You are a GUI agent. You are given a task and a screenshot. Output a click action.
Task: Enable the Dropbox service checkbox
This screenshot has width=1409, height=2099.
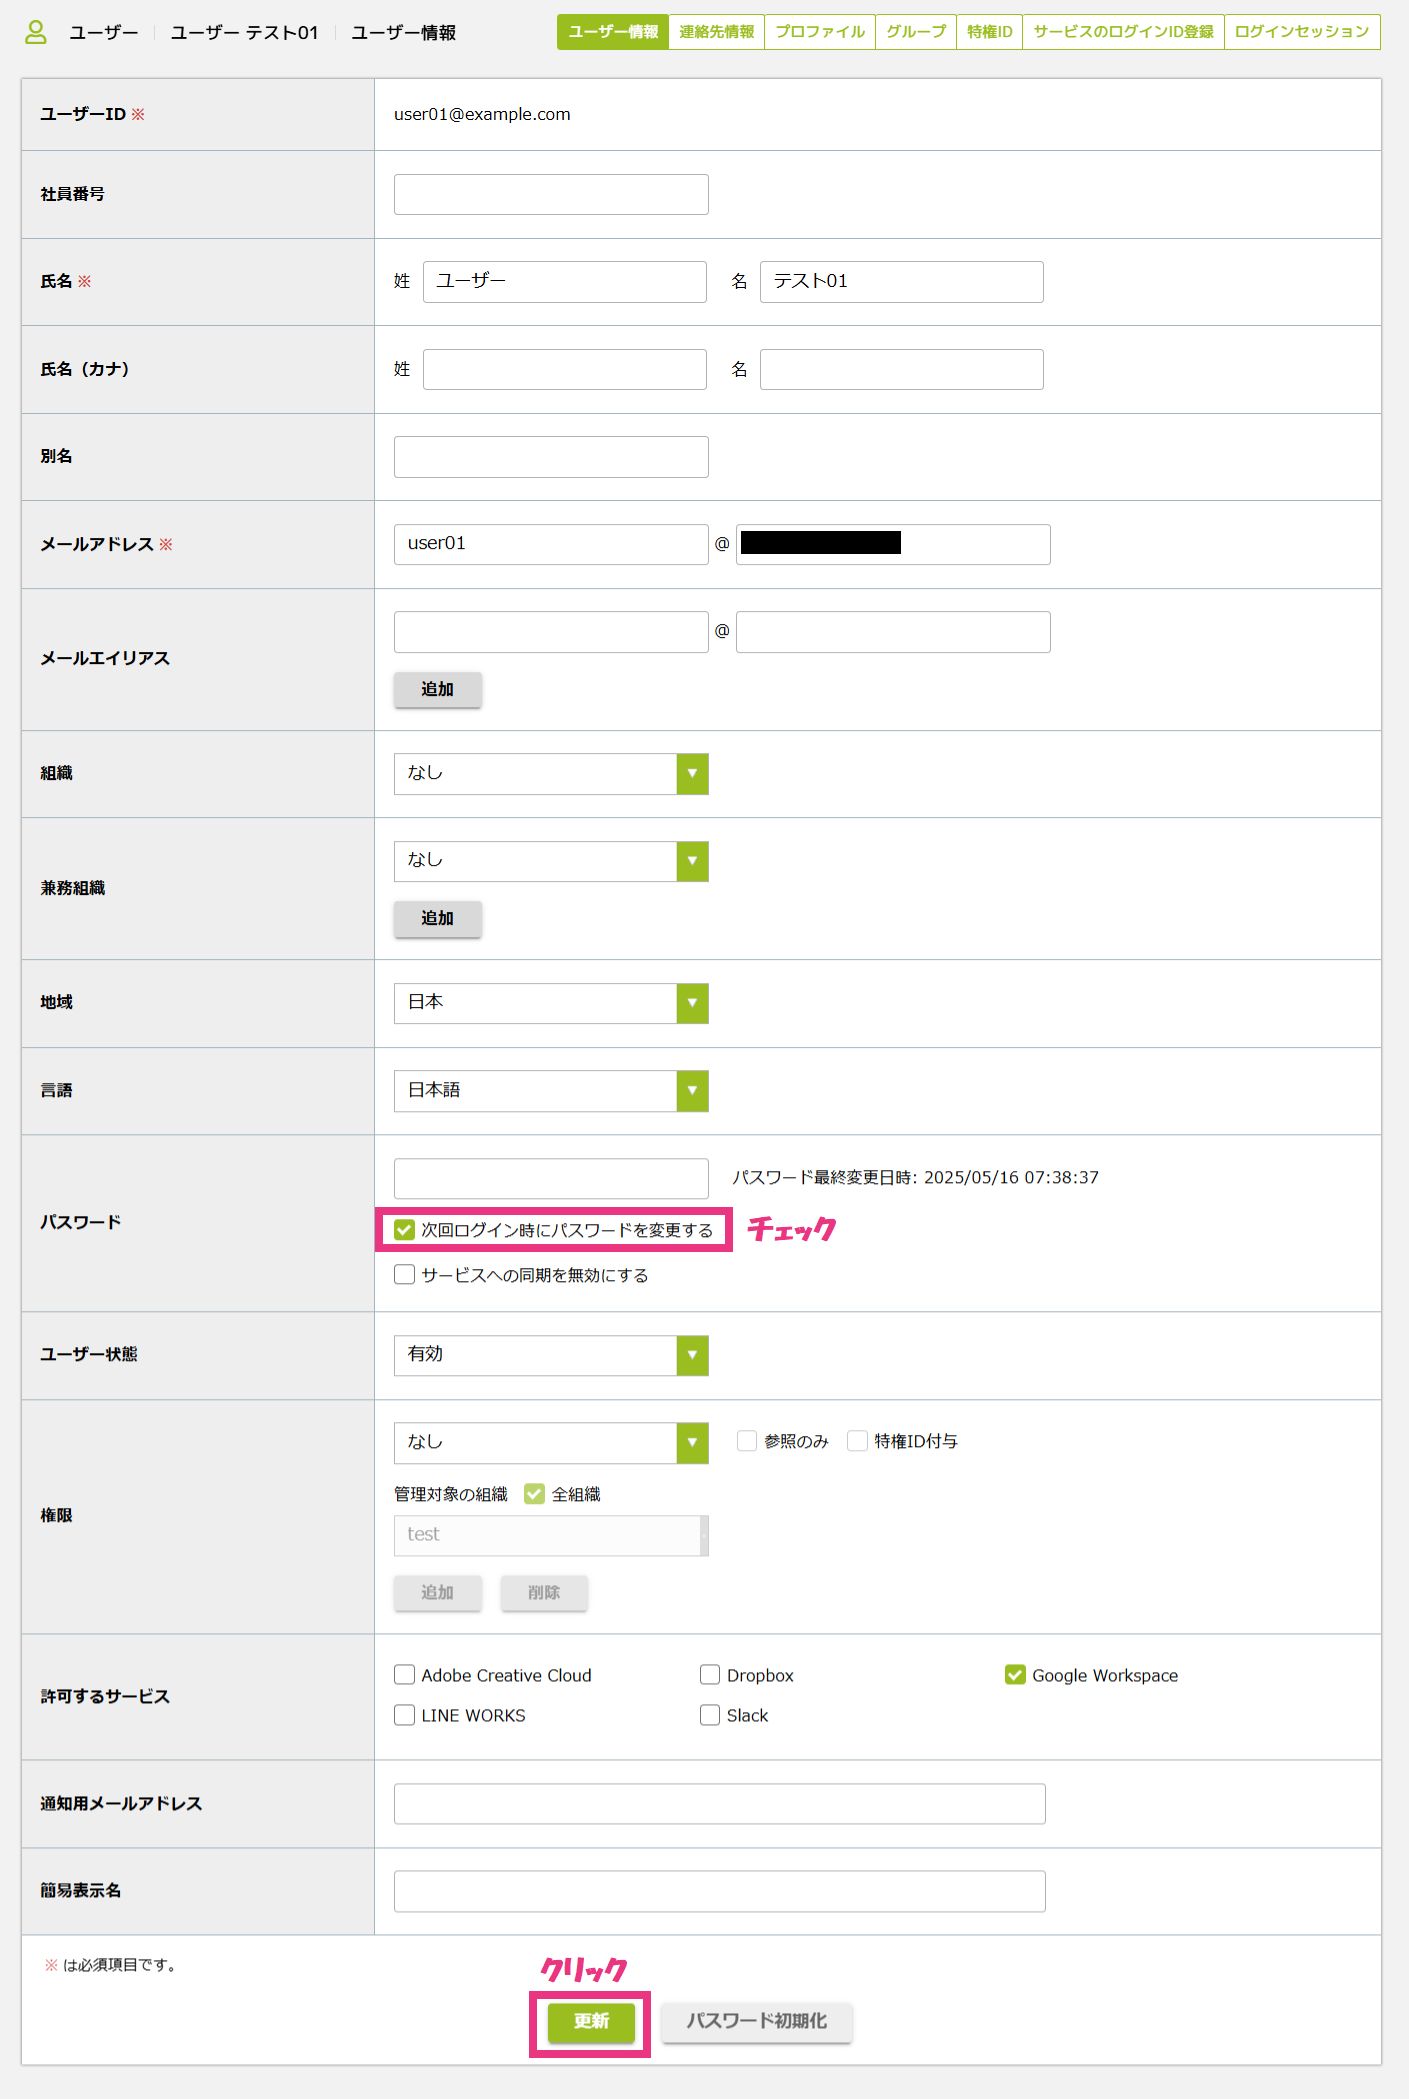[710, 1675]
